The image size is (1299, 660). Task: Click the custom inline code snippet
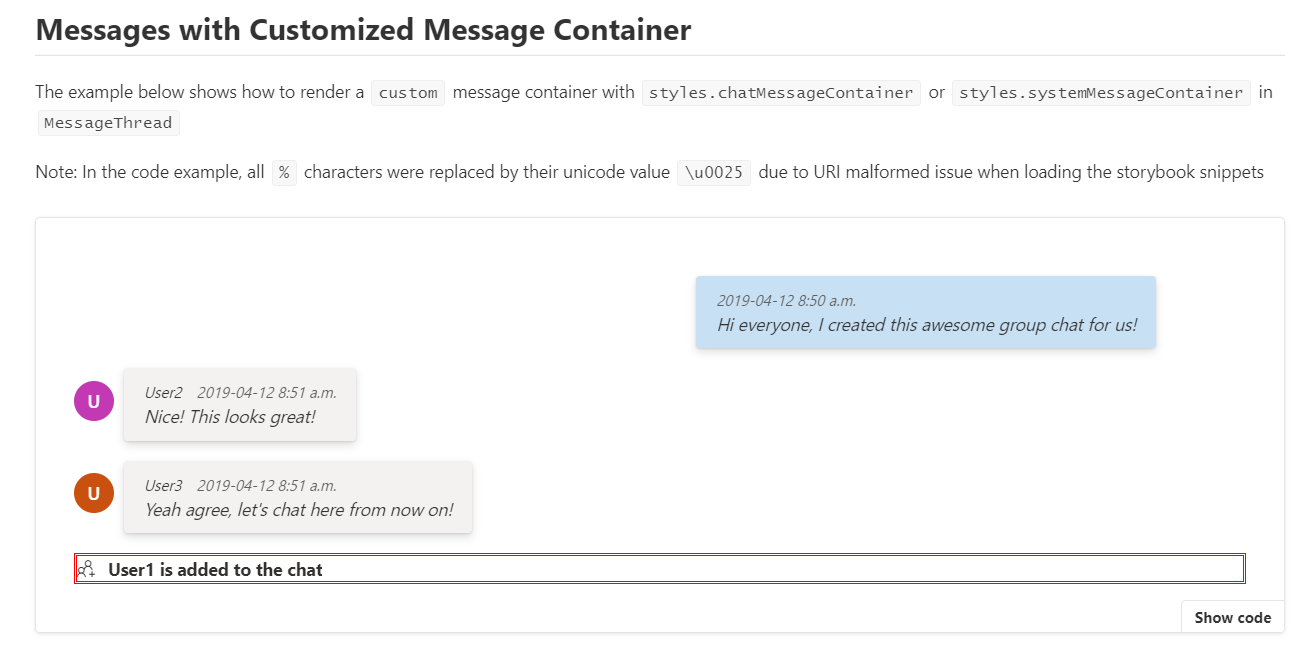[407, 92]
